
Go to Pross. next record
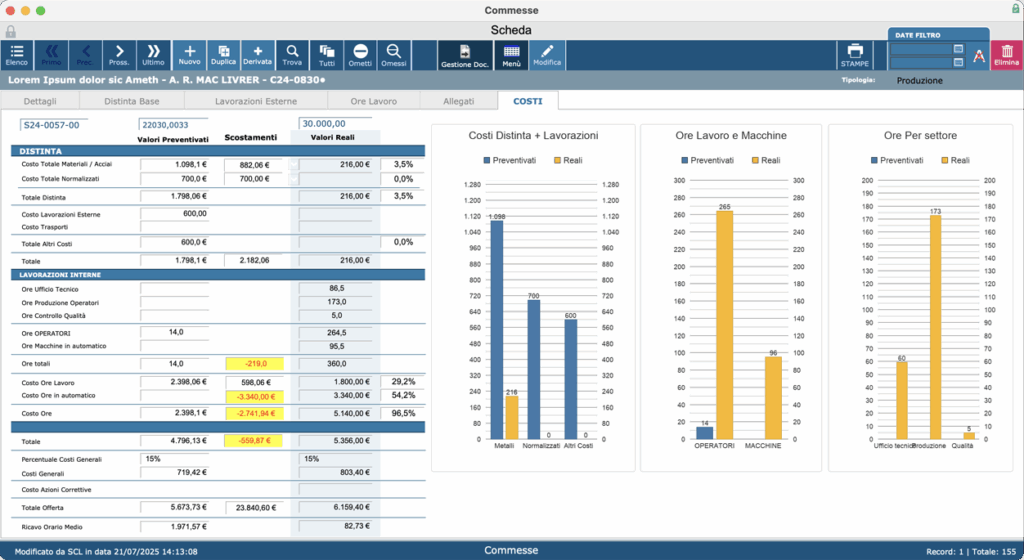coord(119,55)
